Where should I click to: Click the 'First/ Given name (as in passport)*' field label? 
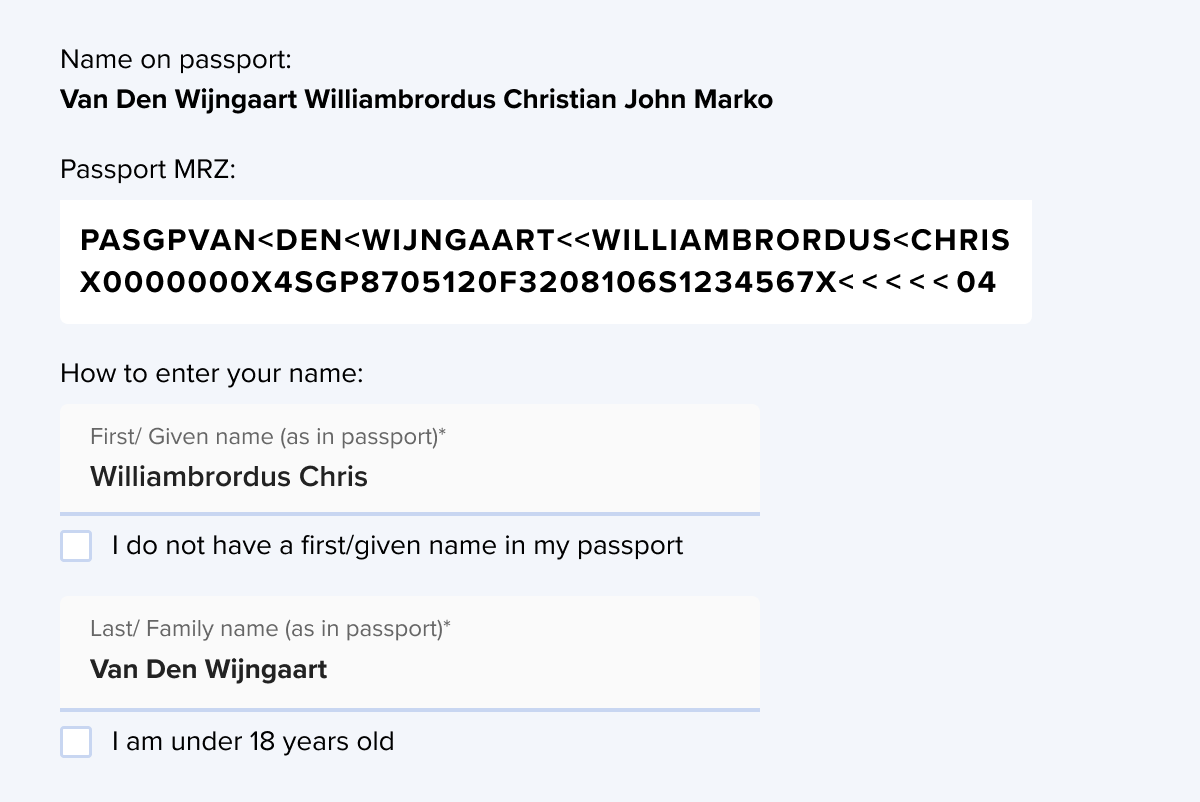click(266, 437)
